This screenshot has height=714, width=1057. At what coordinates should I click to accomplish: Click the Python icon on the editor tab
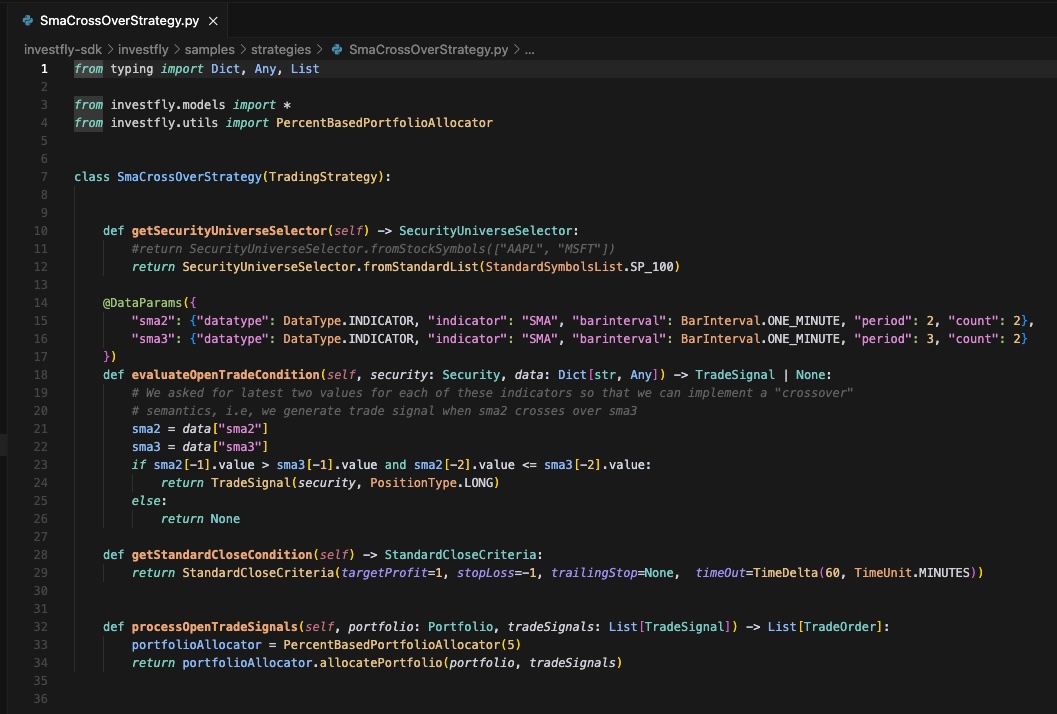coord(28,20)
